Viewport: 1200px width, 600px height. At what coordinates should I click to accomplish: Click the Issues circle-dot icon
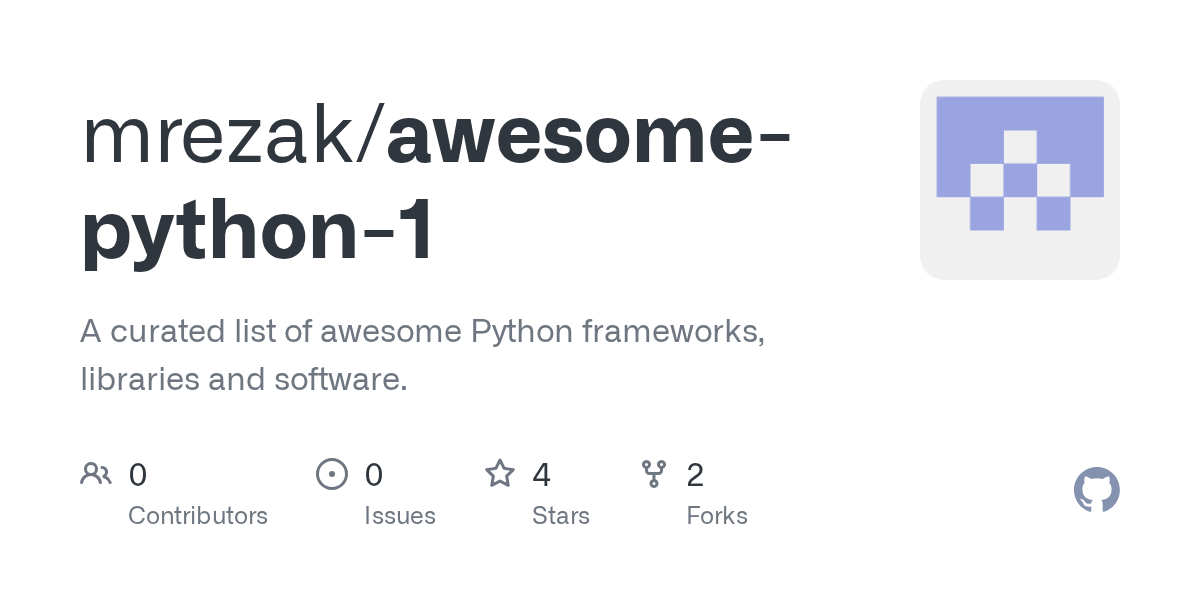[x=332, y=474]
